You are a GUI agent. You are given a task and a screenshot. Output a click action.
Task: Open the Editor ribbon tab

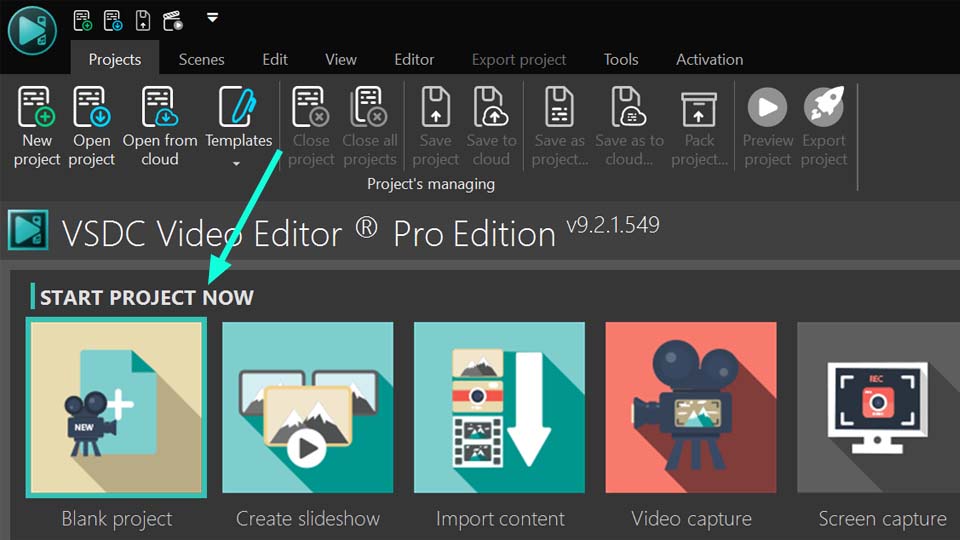tap(414, 59)
